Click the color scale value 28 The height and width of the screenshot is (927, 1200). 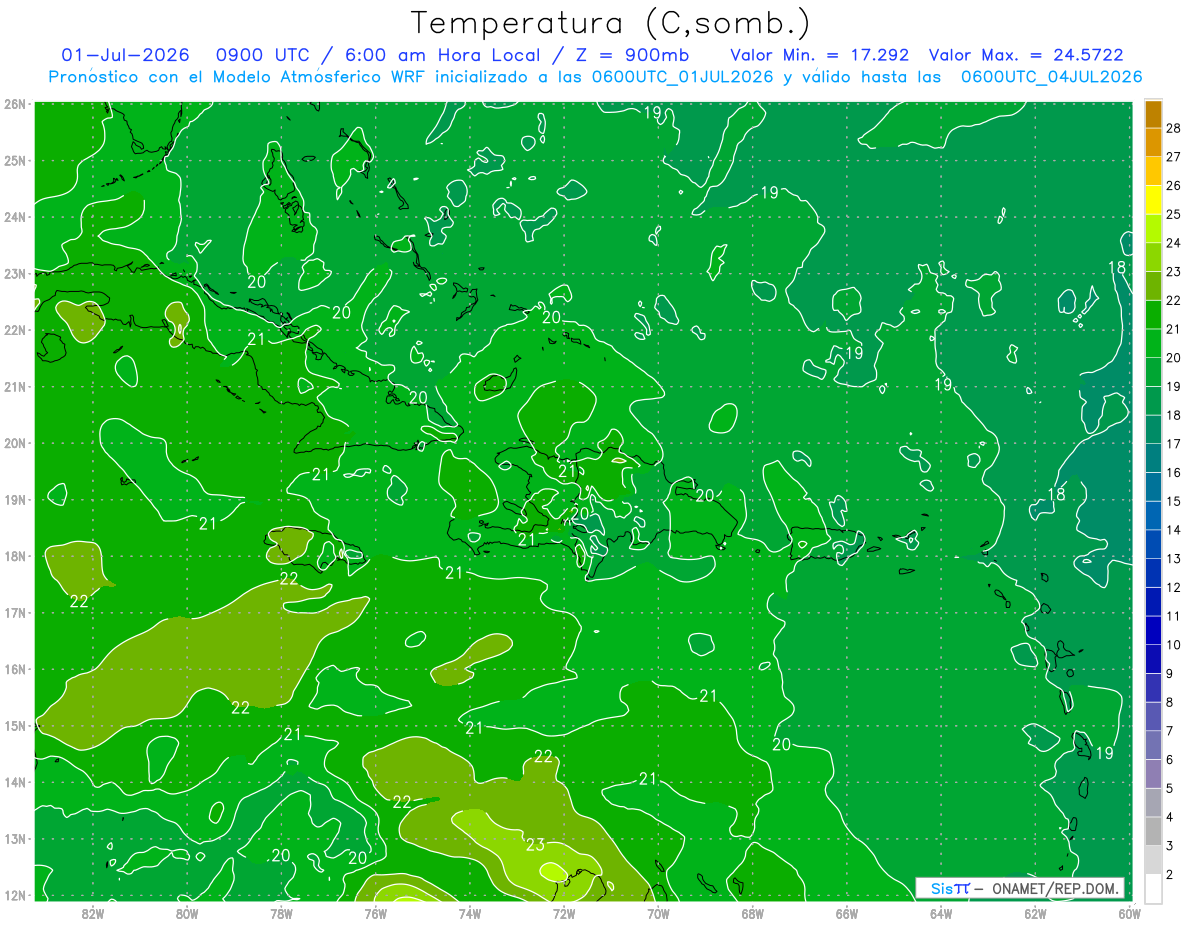1174,128
